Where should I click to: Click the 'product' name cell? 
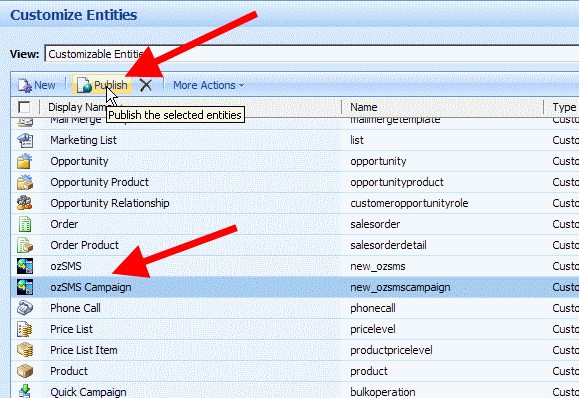click(x=369, y=371)
